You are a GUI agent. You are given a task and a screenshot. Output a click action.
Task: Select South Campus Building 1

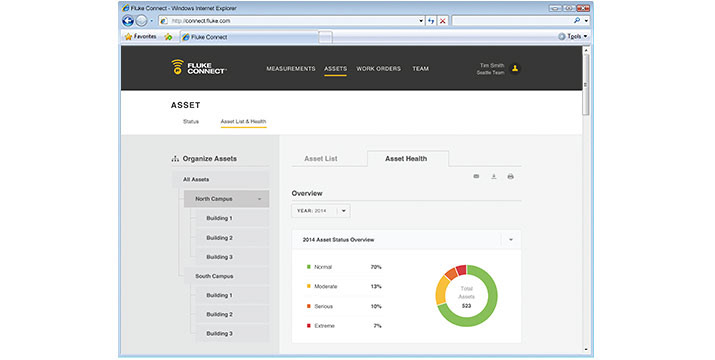232,295
